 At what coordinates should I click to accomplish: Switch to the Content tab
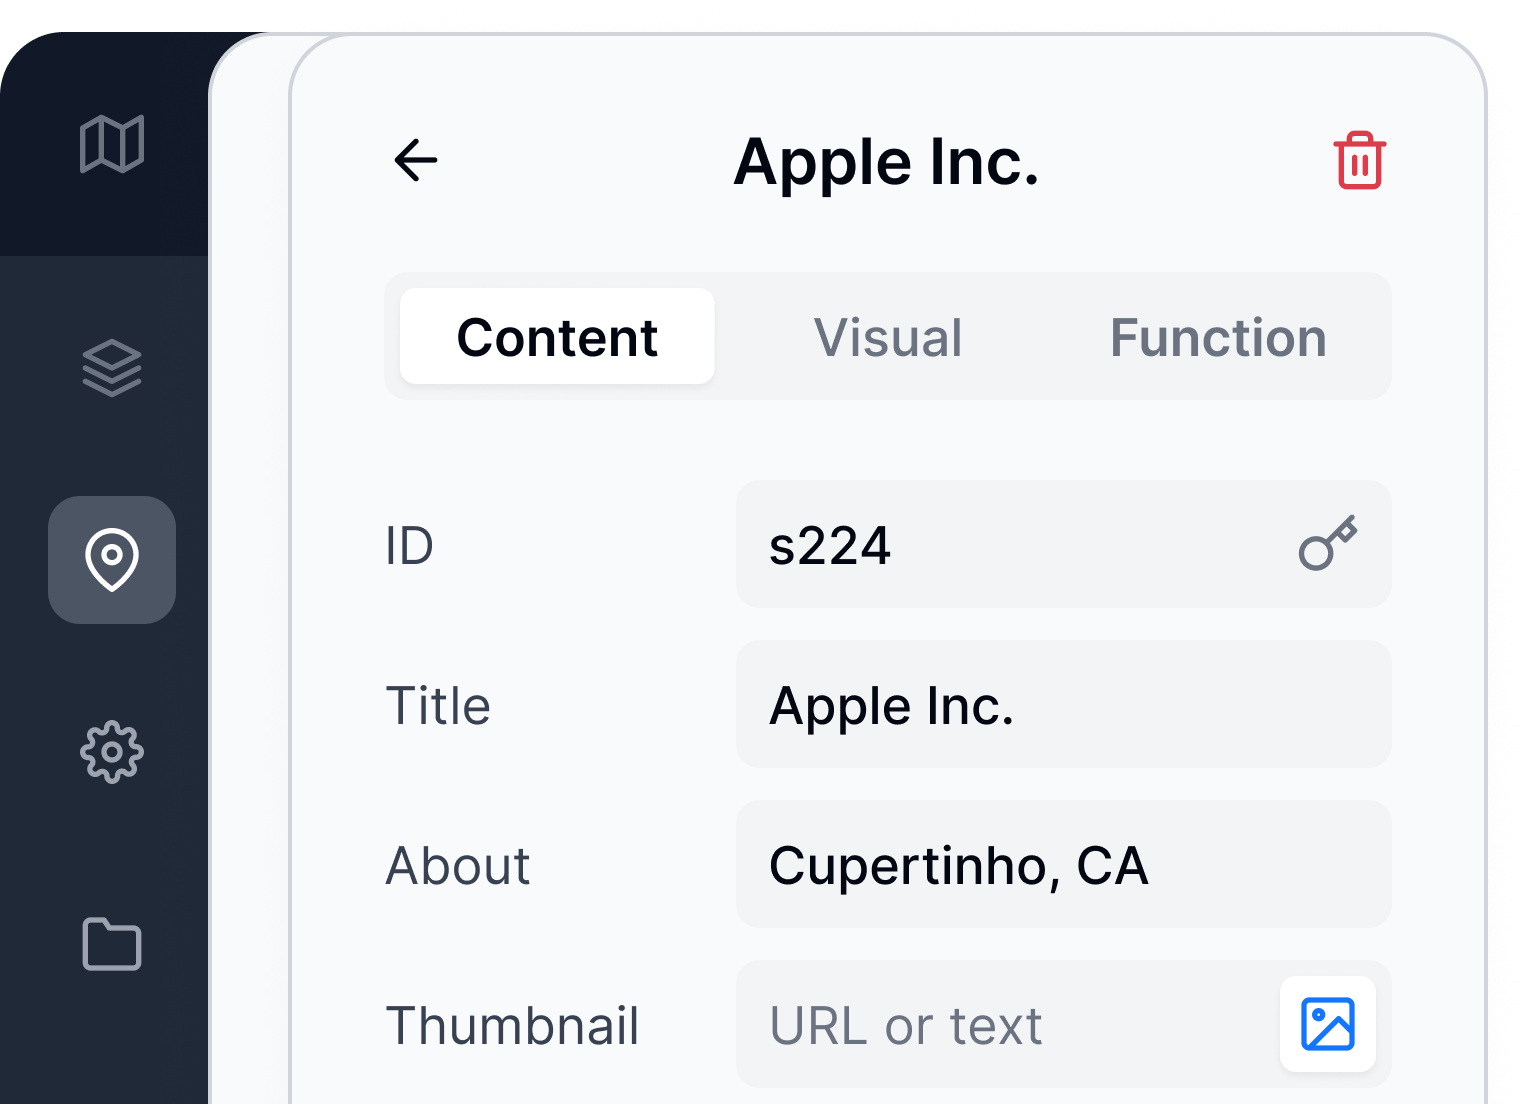(557, 337)
